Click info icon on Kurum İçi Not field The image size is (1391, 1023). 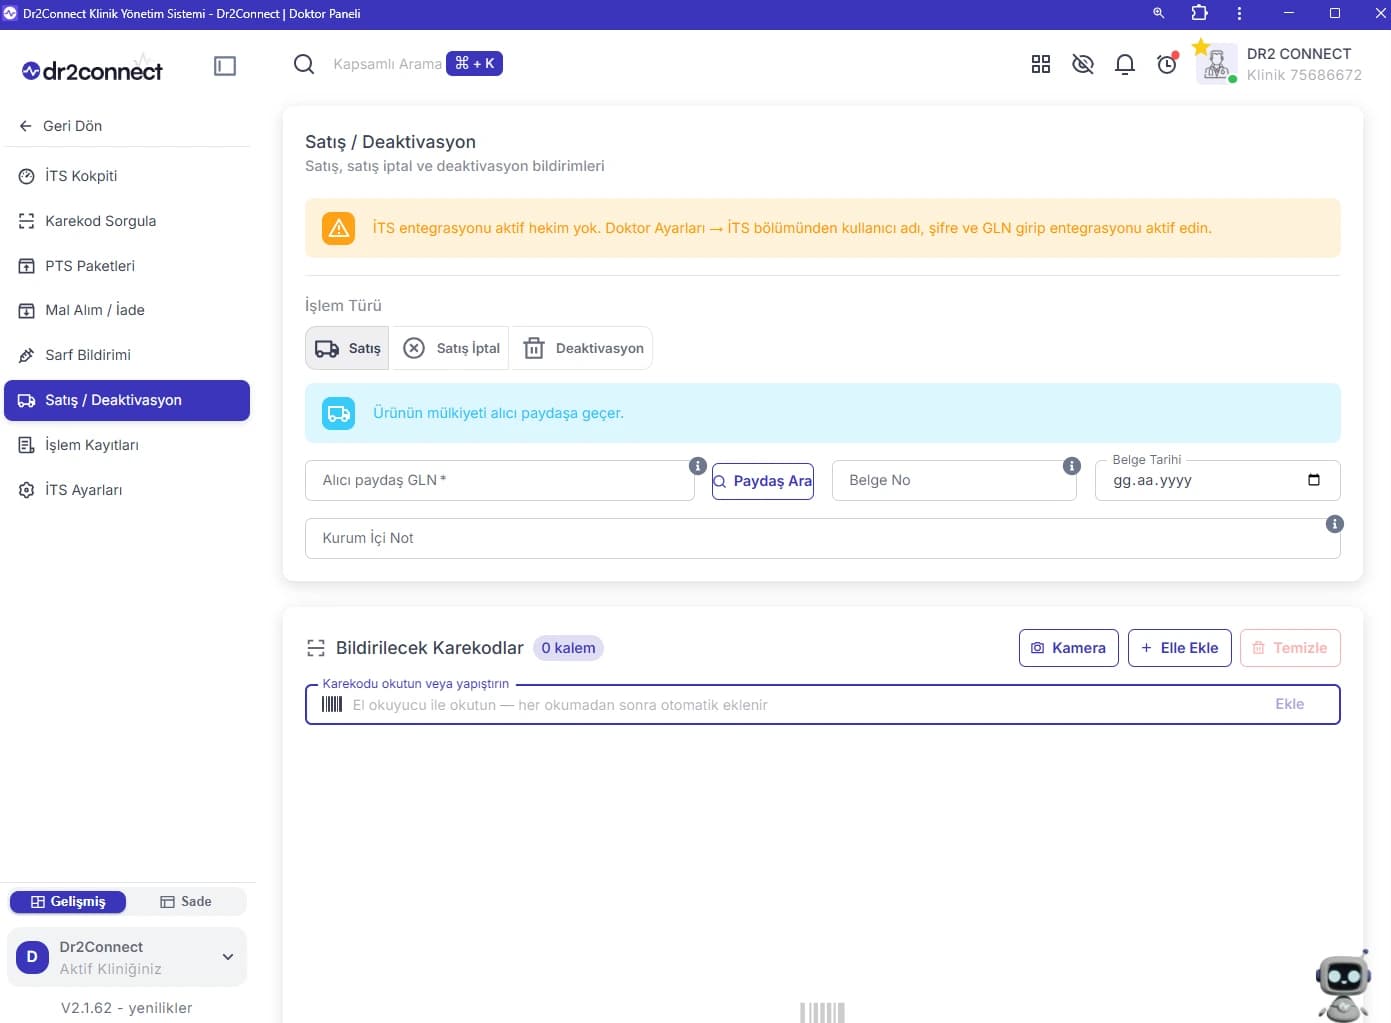coord(1335,524)
